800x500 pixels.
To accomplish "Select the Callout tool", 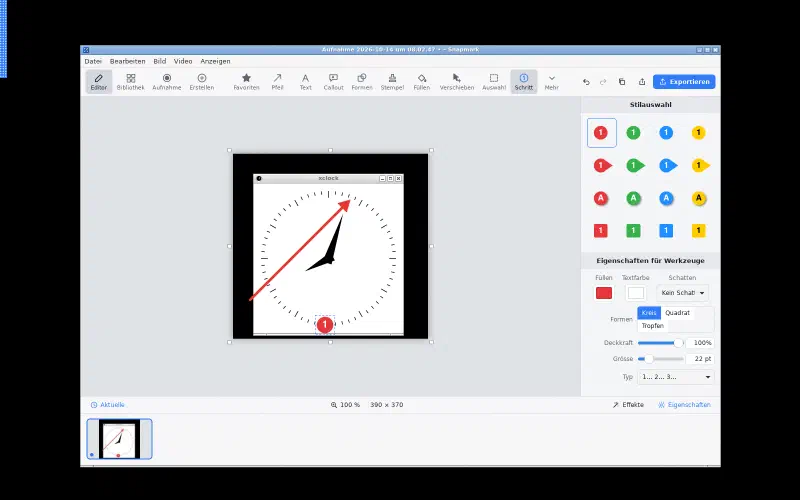I will click(333, 82).
